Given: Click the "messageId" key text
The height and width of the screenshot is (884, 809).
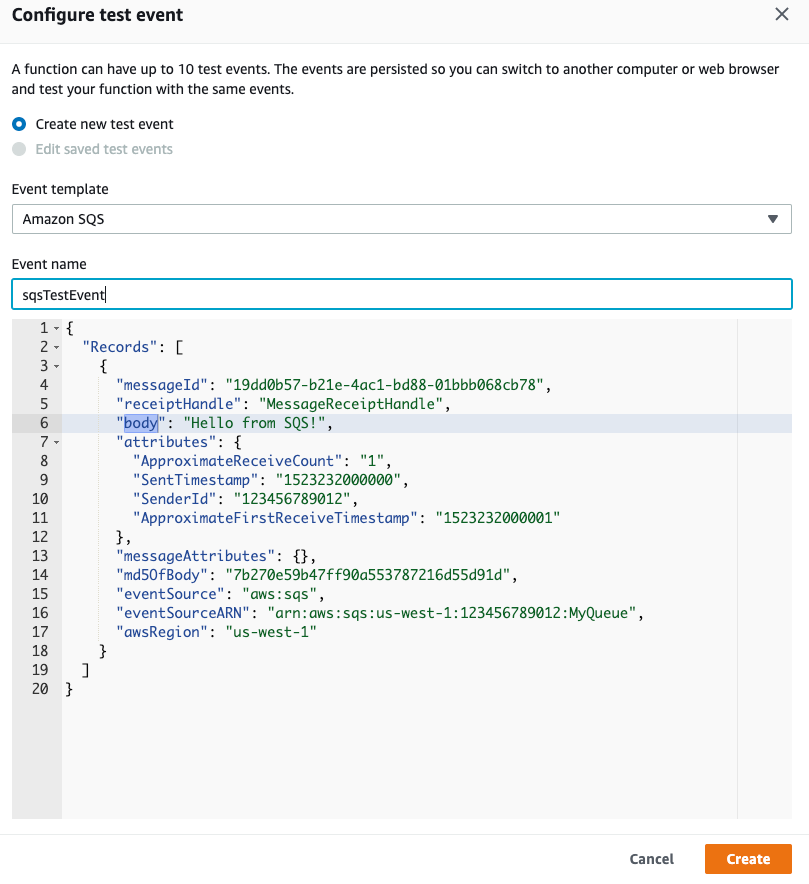Looking at the screenshot, I should click(x=162, y=385).
